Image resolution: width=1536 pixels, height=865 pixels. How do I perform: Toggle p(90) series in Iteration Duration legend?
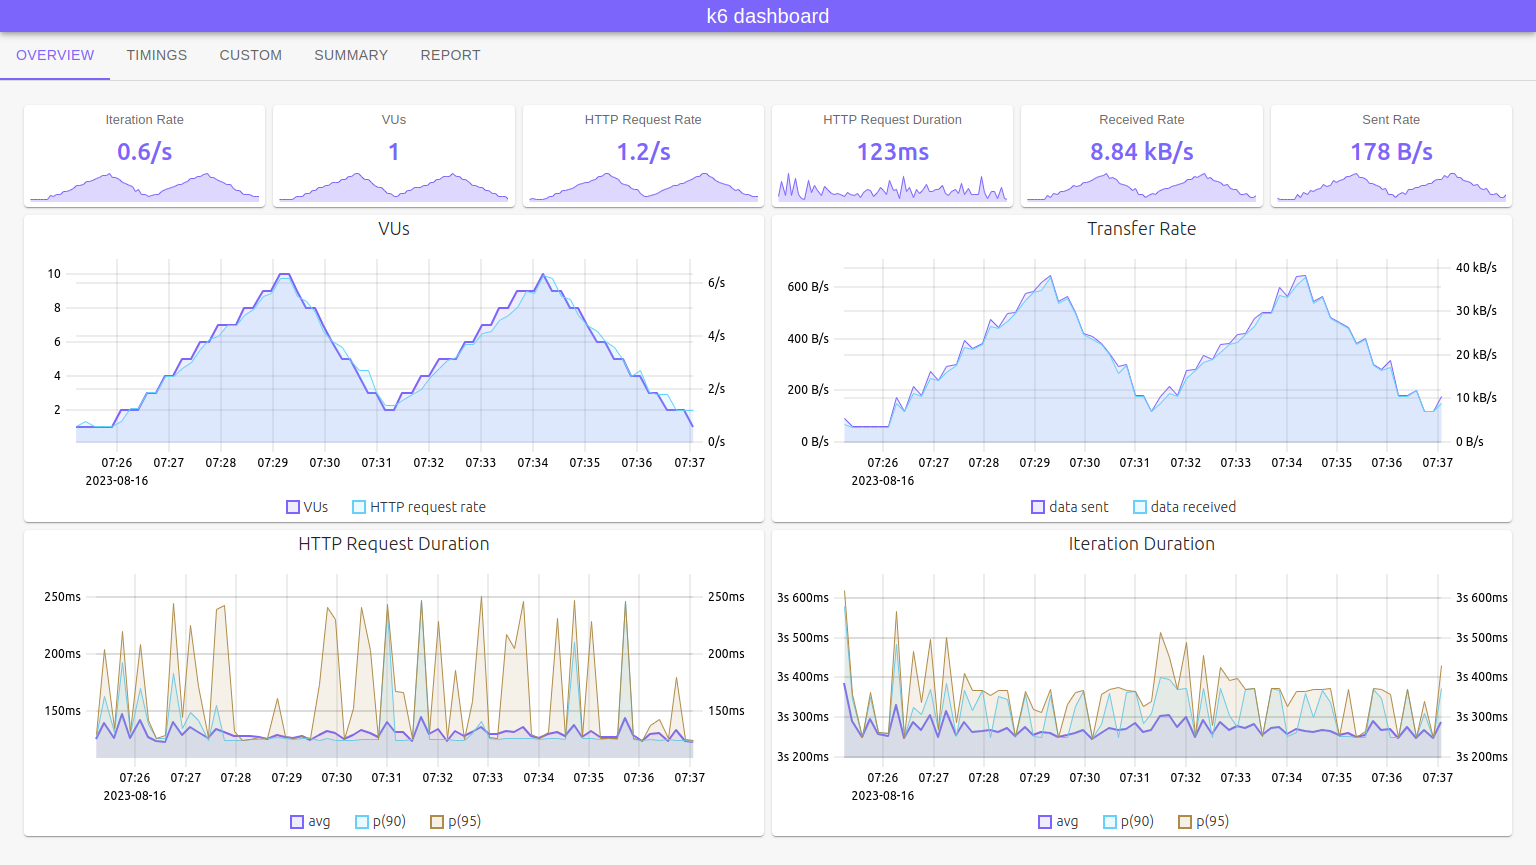pos(1129,821)
